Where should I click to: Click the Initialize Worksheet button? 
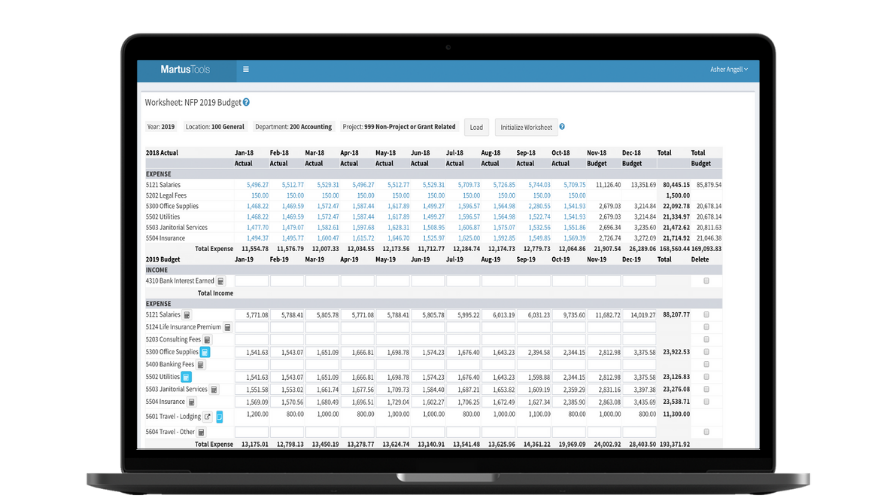click(x=524, y=127)
